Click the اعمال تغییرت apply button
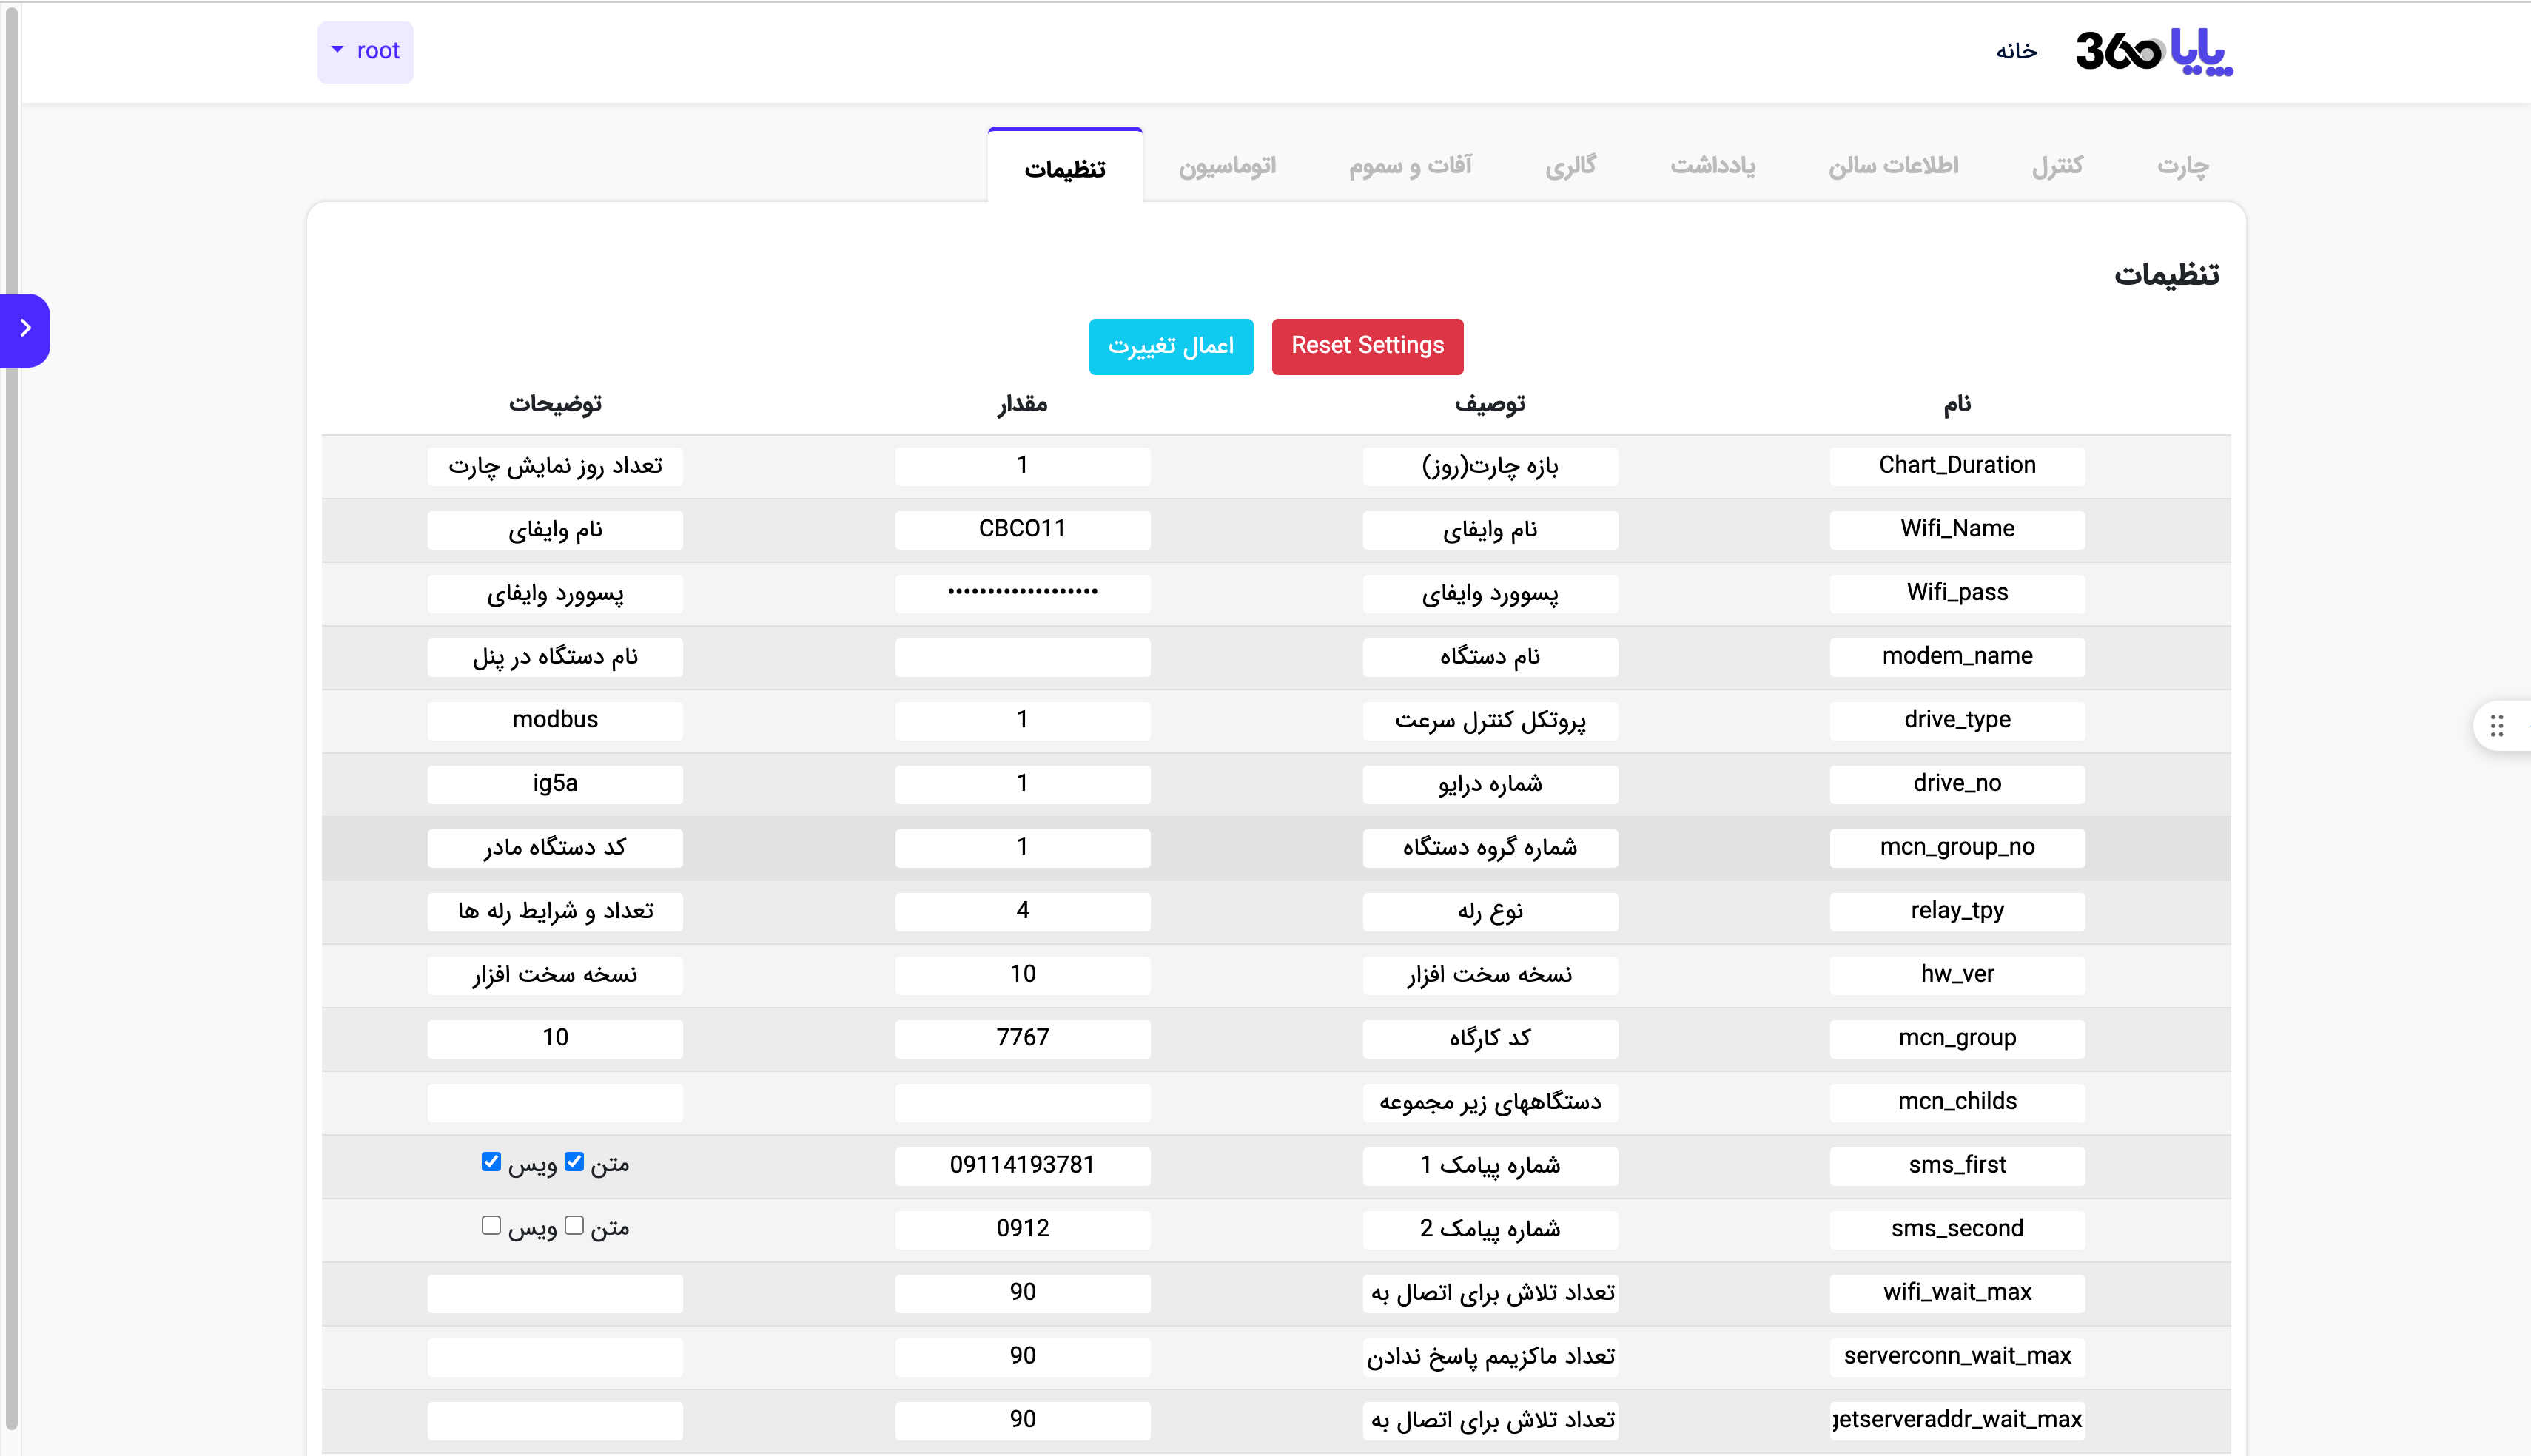 click(x=1170, y=347)
